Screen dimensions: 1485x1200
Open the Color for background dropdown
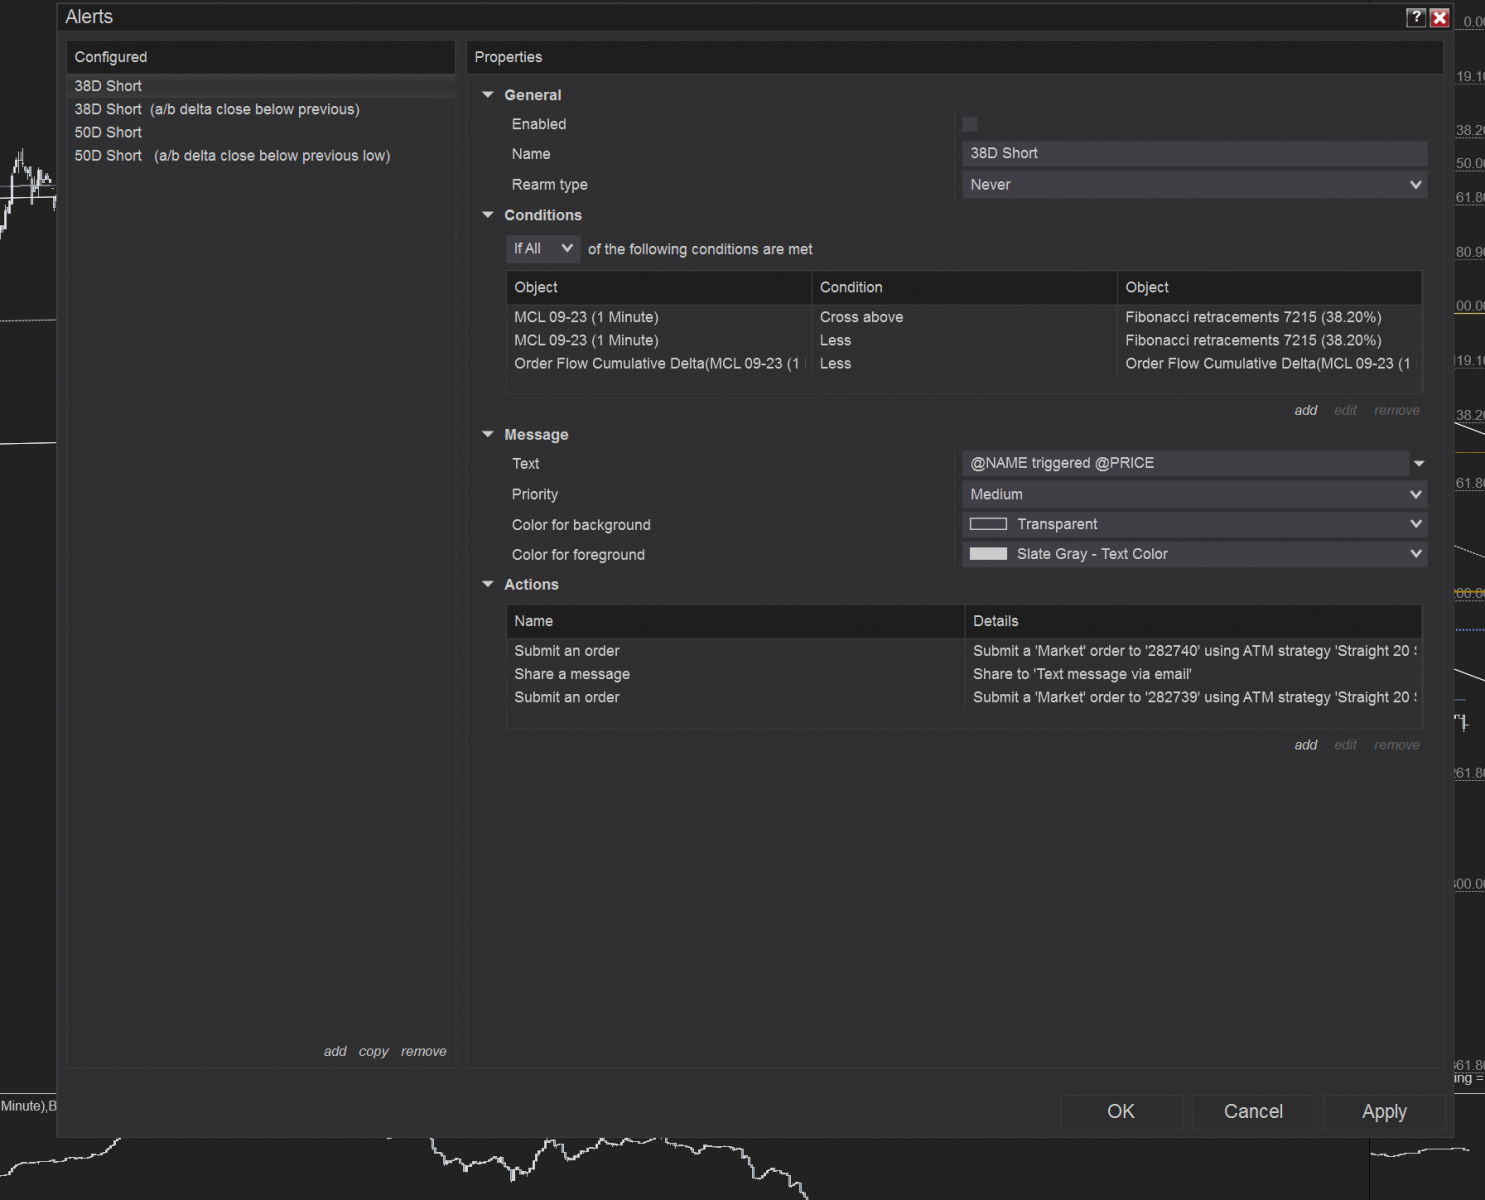click(1194, 524)
